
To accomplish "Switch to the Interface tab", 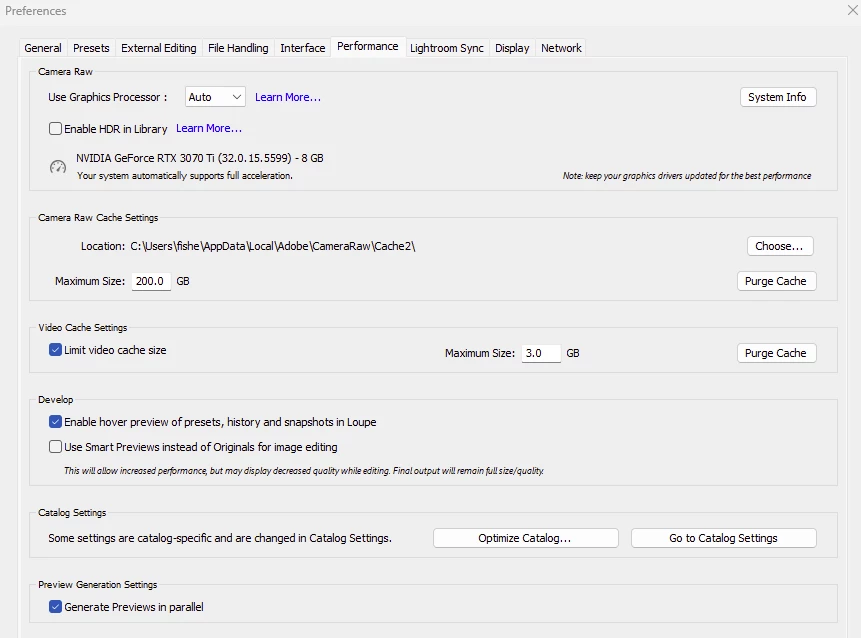I will (x=303, y=48).
